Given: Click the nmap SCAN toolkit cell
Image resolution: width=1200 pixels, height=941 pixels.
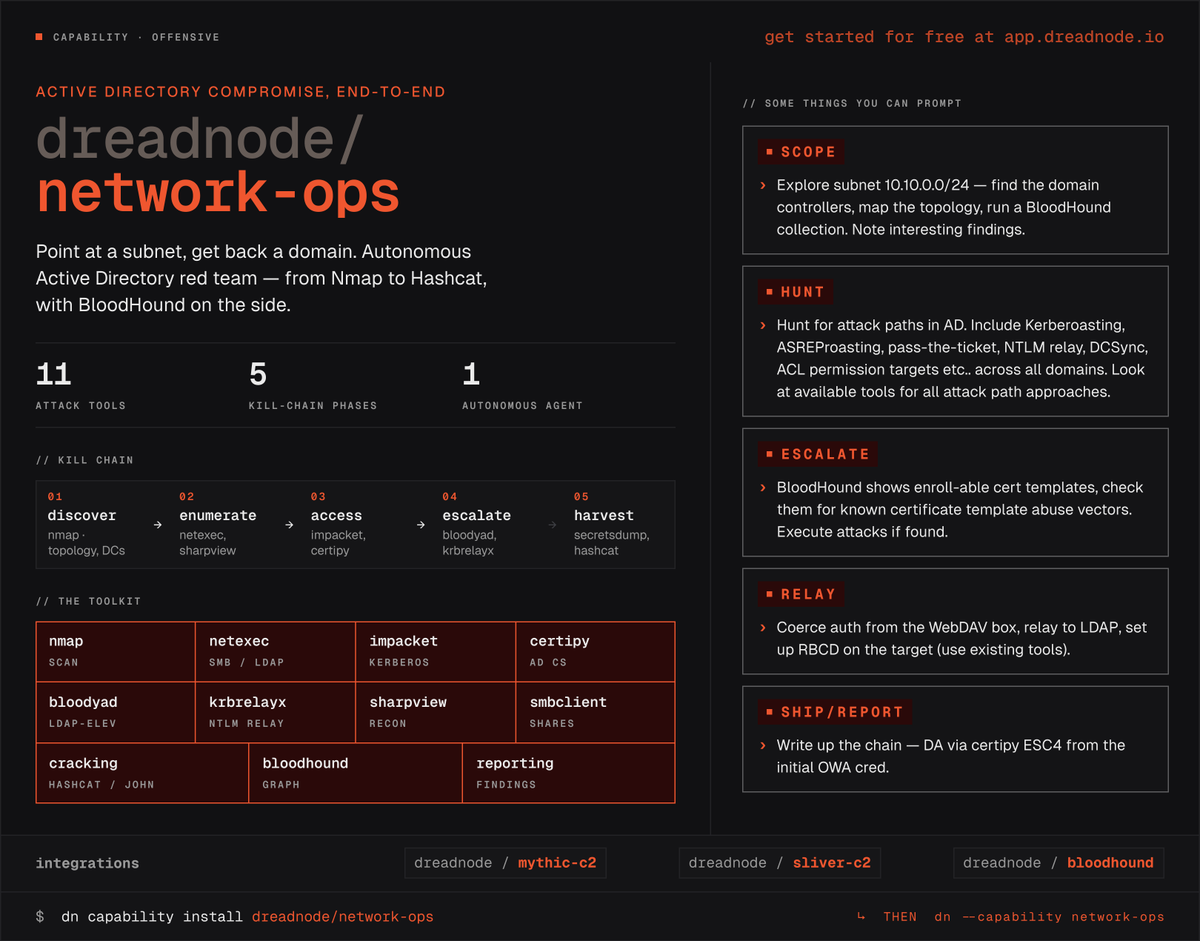Looking at the screenshot, I should pos(116,651).
